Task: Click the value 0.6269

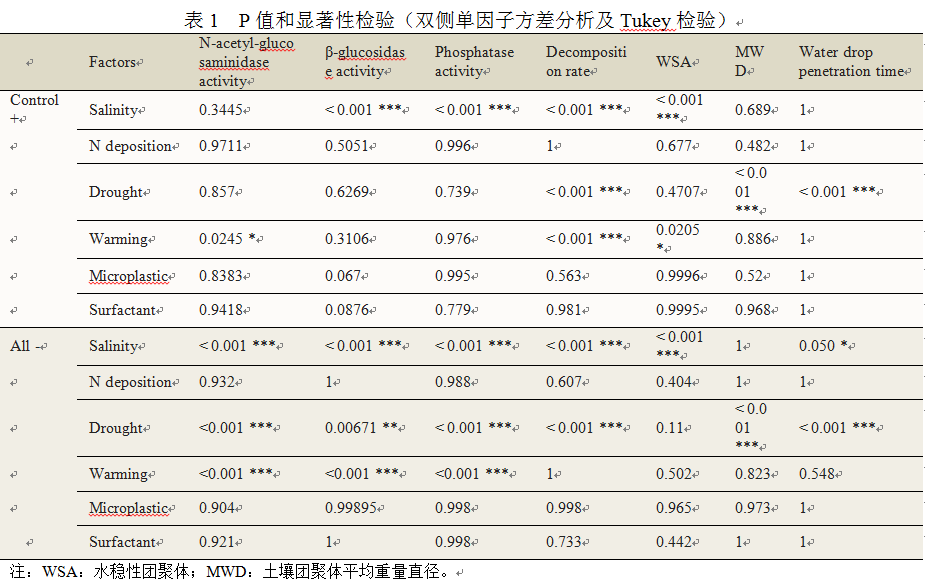Action: 347,192
